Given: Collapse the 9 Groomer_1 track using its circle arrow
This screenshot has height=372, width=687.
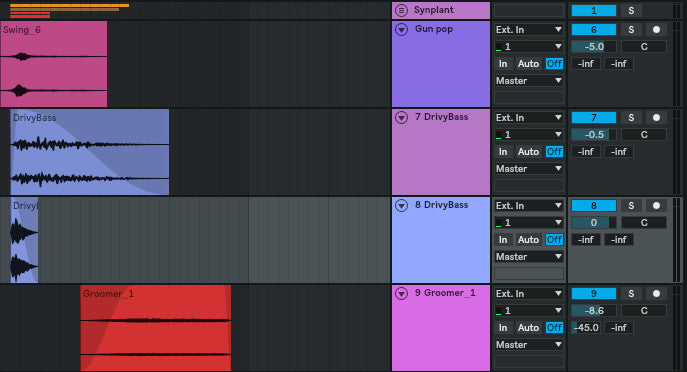Looking at the screenshot, I should 401,294.
